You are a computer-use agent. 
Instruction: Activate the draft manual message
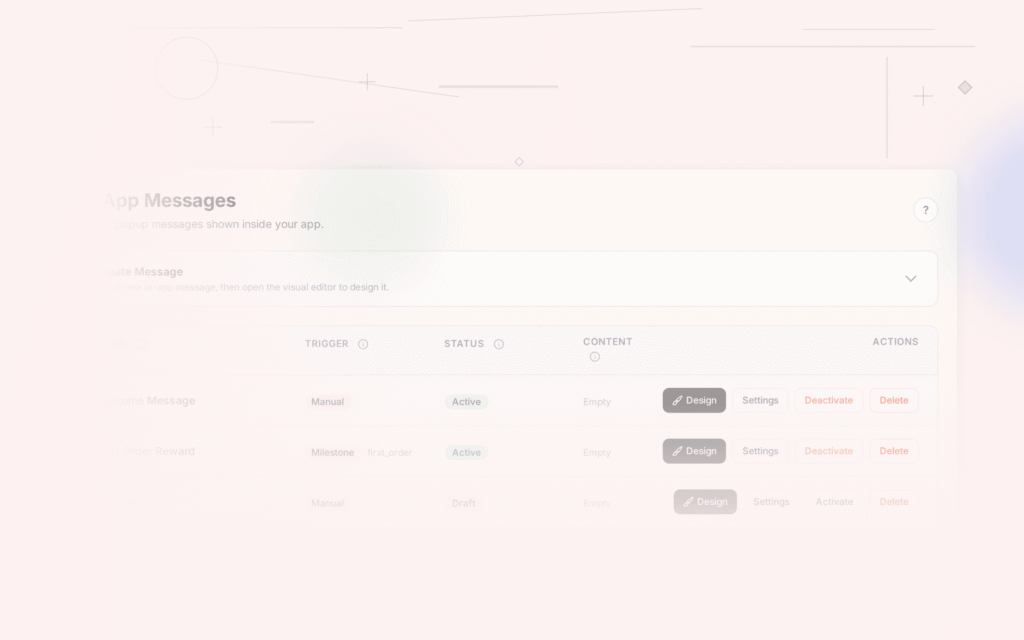pos(834,501)
